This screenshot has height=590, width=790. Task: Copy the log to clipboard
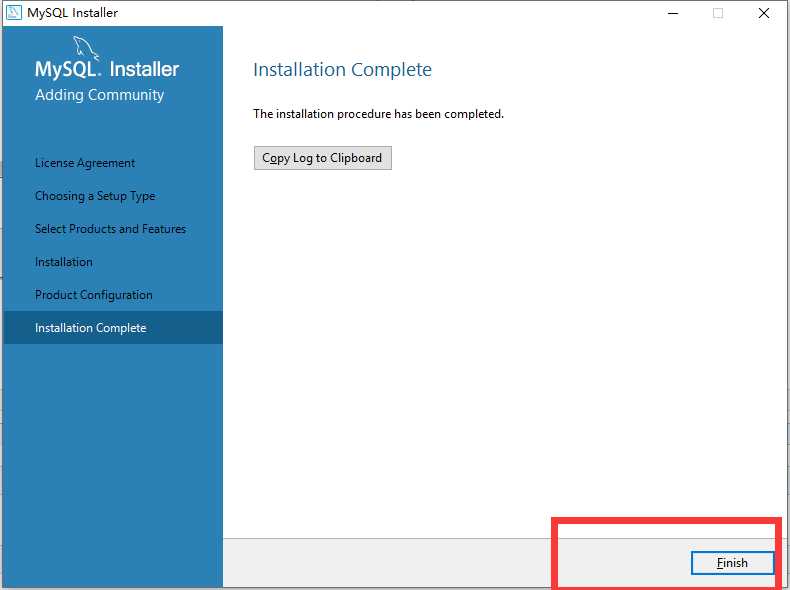322,158
